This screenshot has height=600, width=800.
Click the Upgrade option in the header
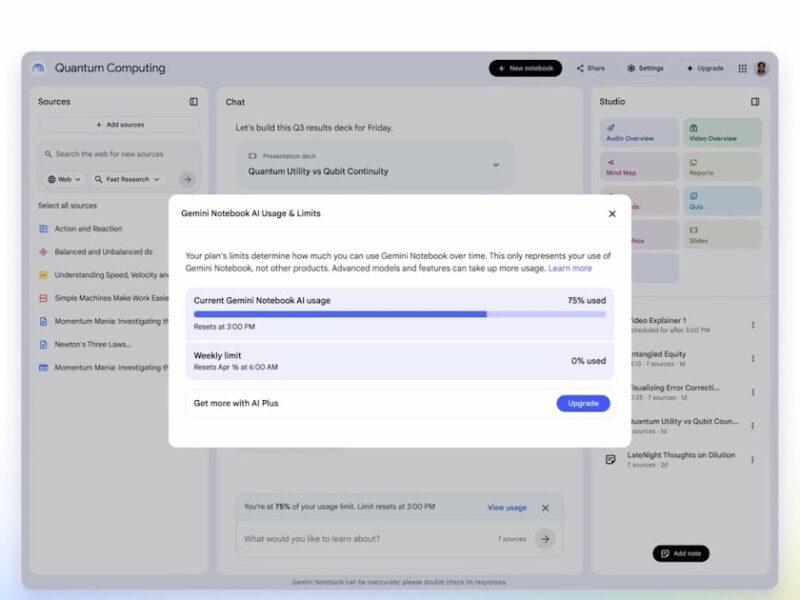click(x=705, y=68)
